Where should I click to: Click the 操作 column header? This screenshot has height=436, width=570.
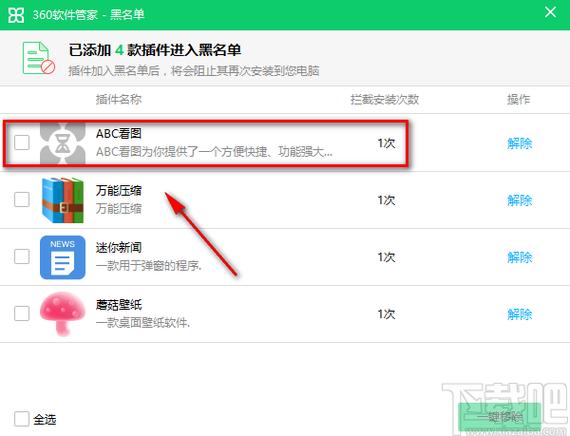519,99
